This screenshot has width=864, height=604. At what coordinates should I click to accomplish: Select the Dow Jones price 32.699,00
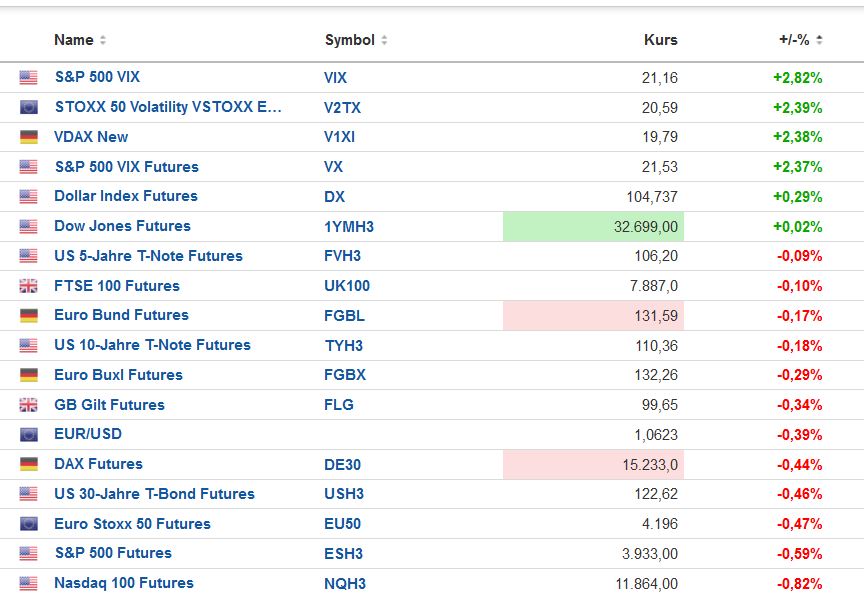coord(646,226)
